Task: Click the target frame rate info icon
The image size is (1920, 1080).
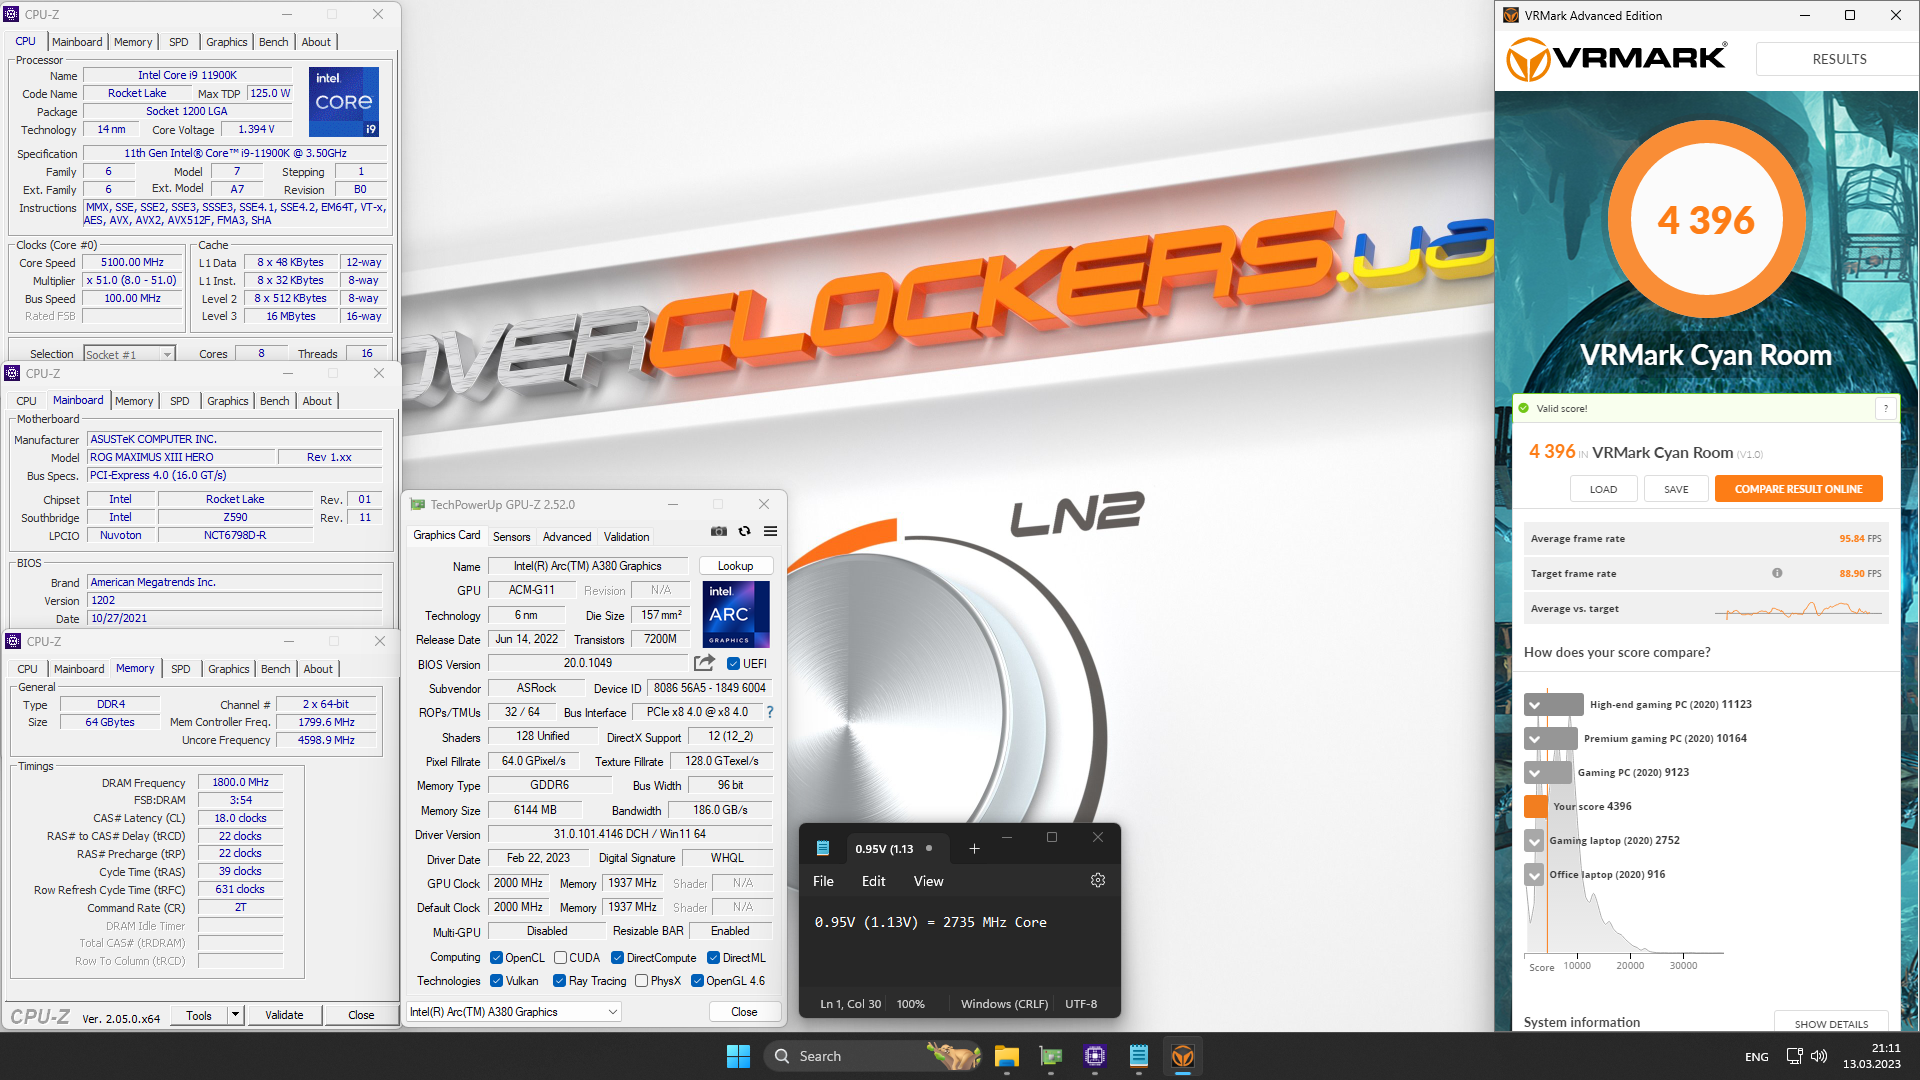Action: [1777, 573]
